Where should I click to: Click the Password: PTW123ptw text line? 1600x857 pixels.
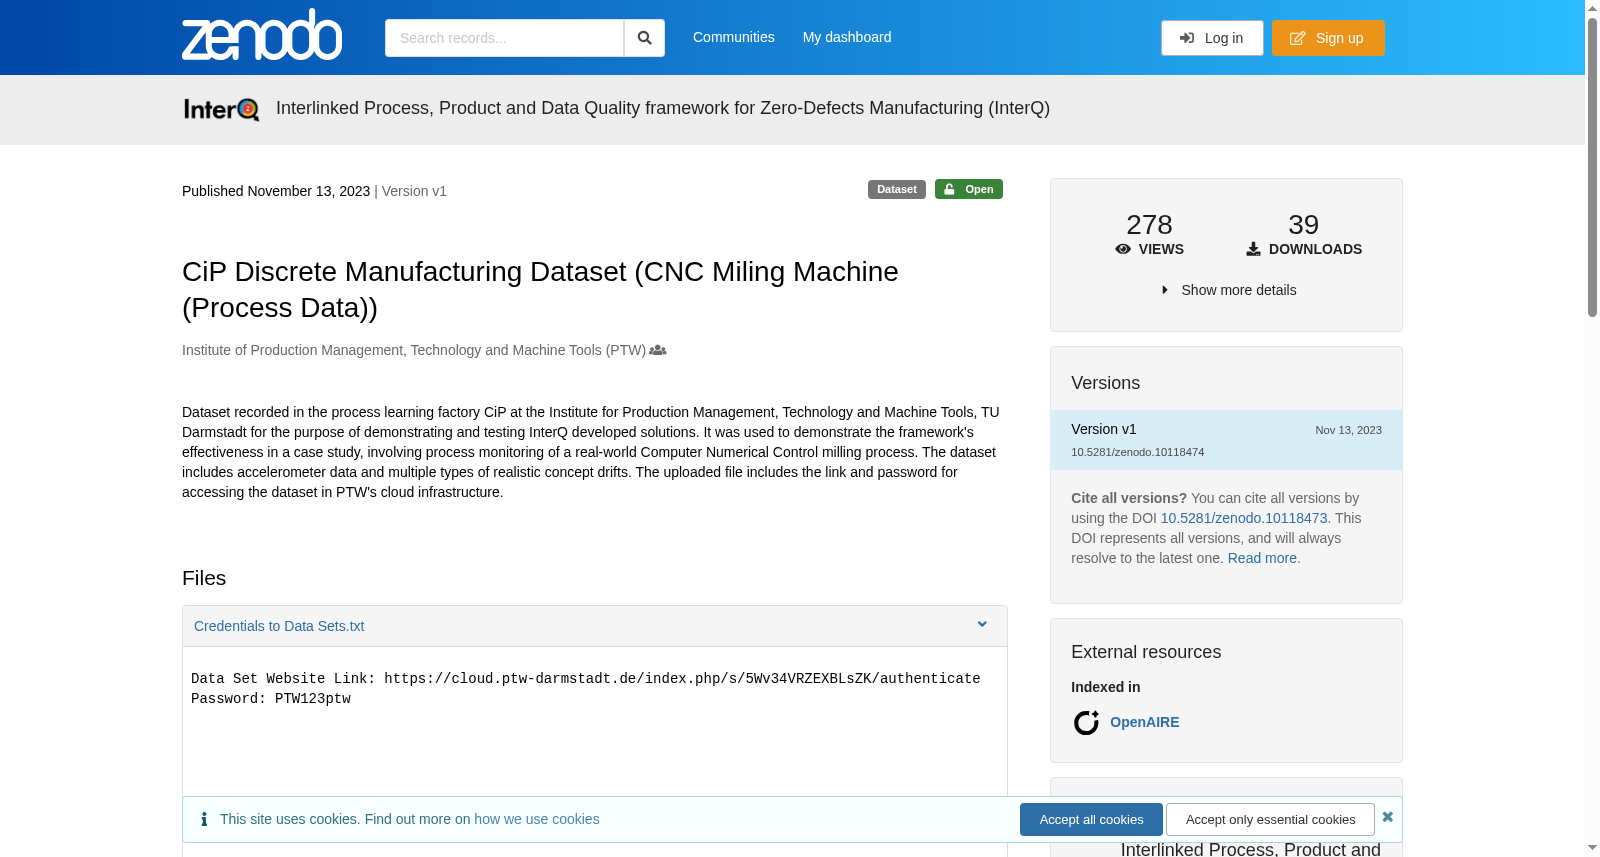(x=271, y=699)
